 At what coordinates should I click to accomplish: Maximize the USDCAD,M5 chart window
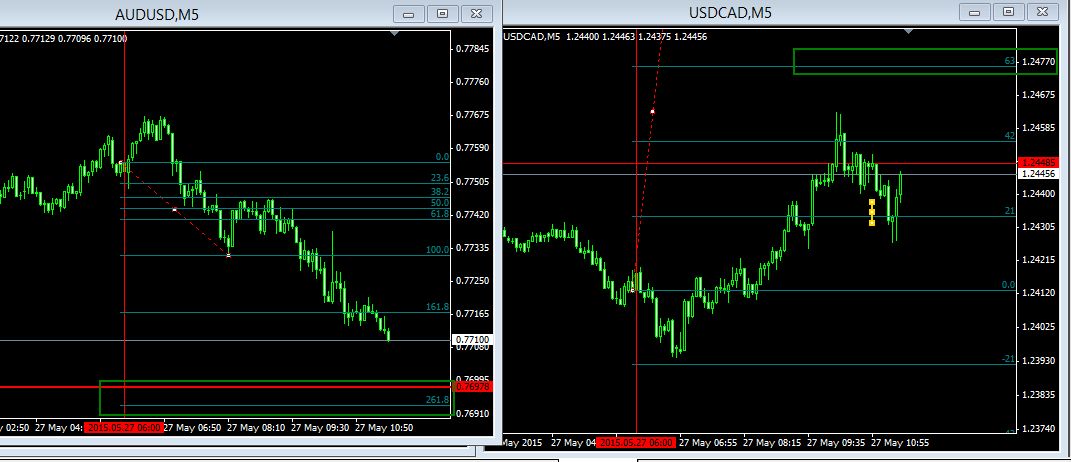[1009, 12]
